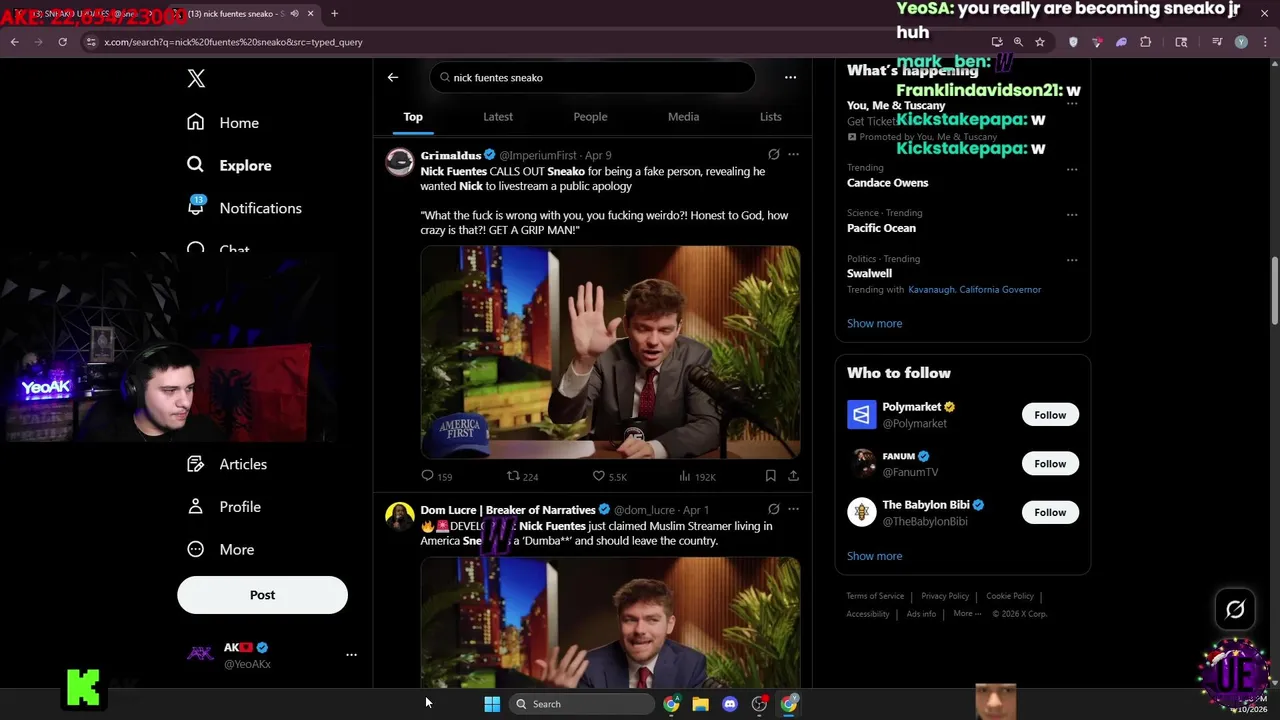Play the Grimaldus post video thumbnail
The image size is (1280, 720).
[x=610, y=353]
